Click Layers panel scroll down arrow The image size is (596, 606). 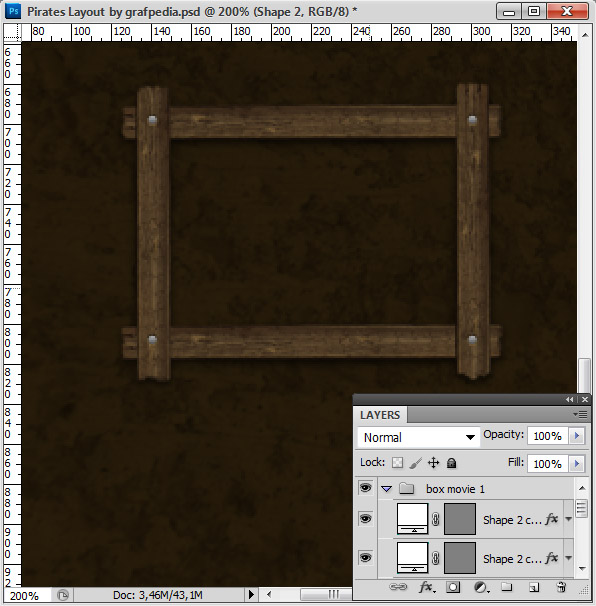point(582,569)
